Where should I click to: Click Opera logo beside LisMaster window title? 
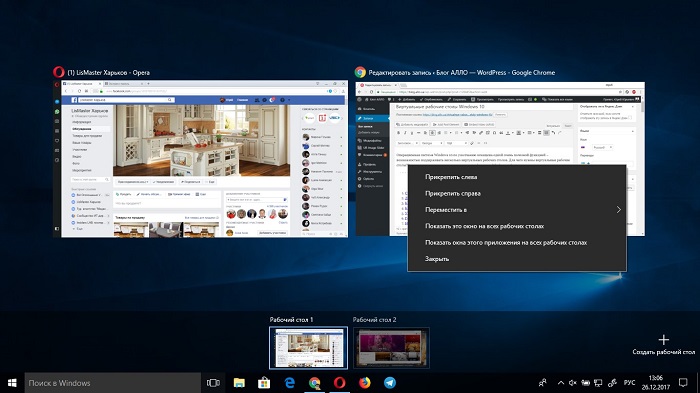(58, 72)
